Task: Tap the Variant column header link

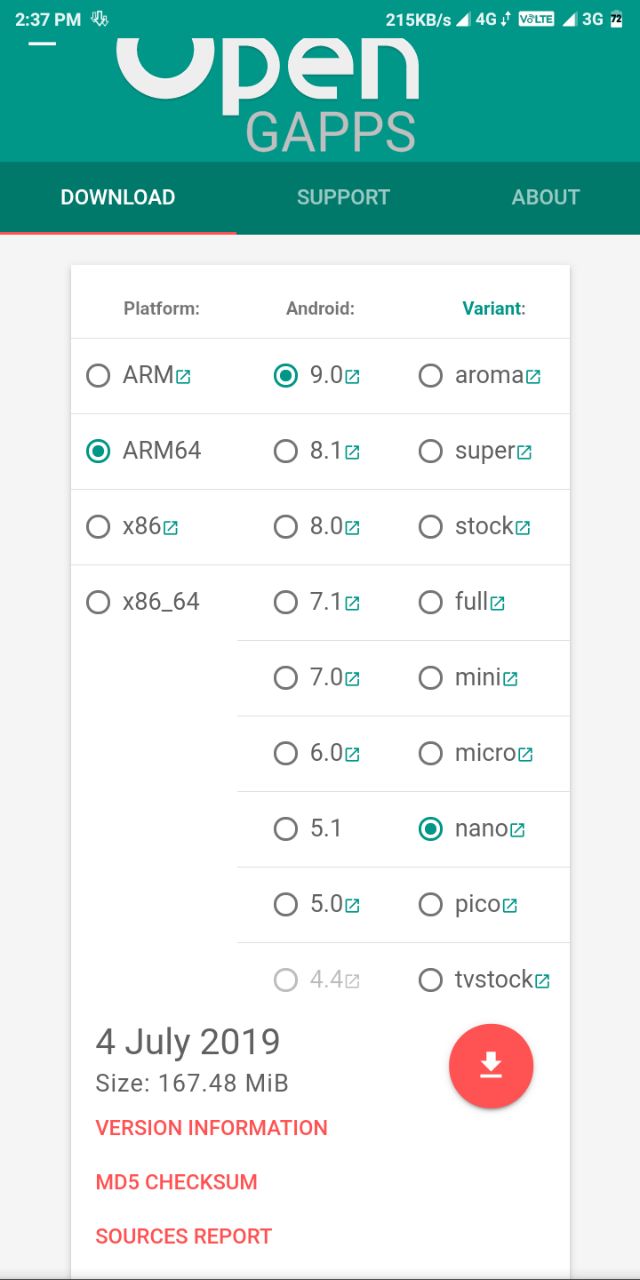Action: (494, 308)
